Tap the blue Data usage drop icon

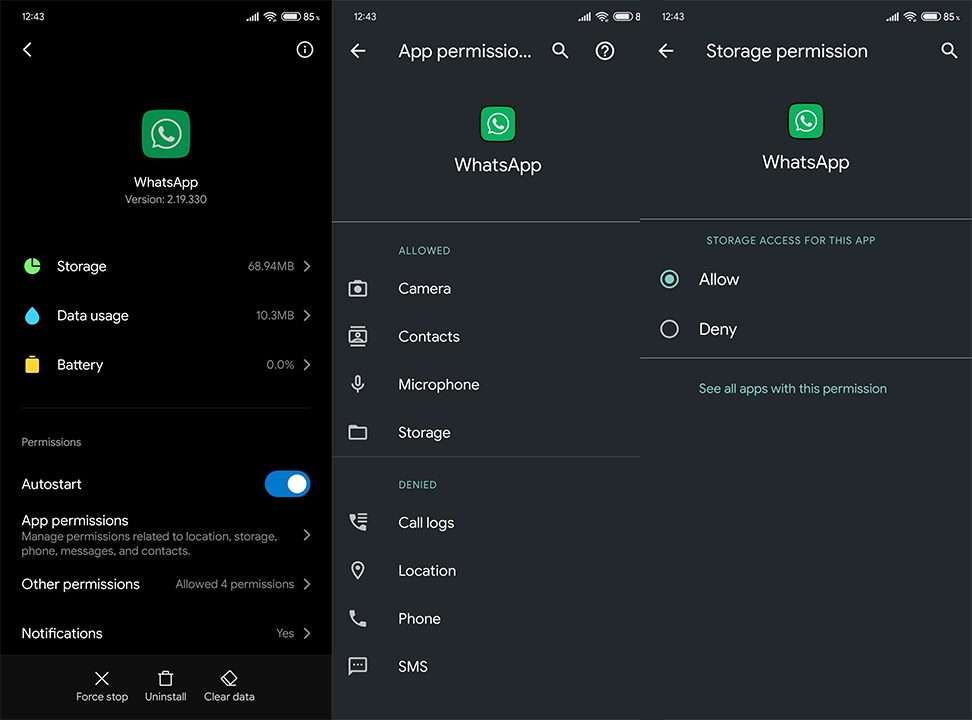click(32, 316)
